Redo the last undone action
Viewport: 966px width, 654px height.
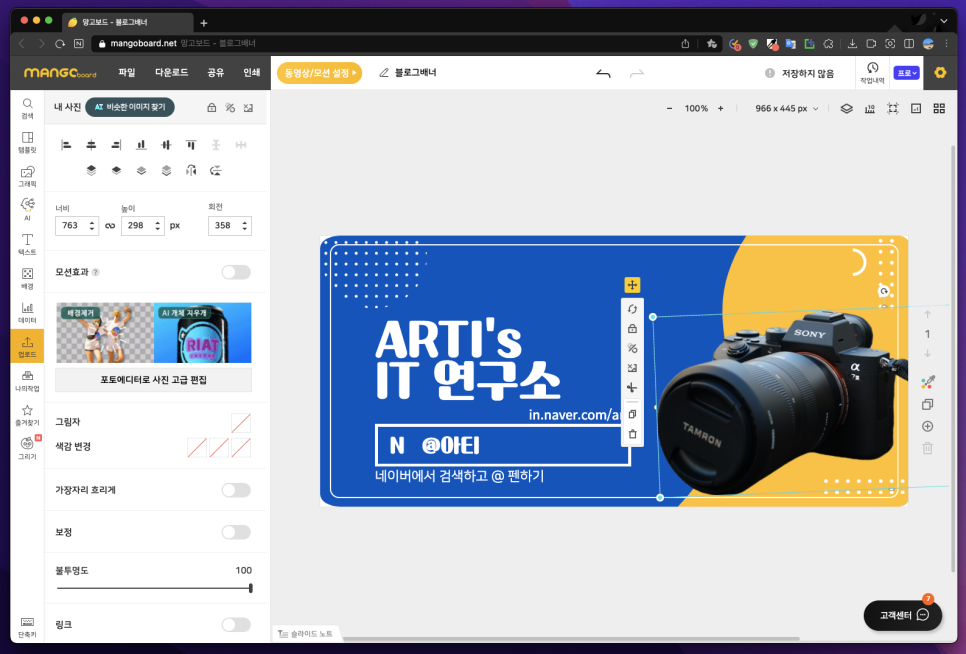(636, 73)
